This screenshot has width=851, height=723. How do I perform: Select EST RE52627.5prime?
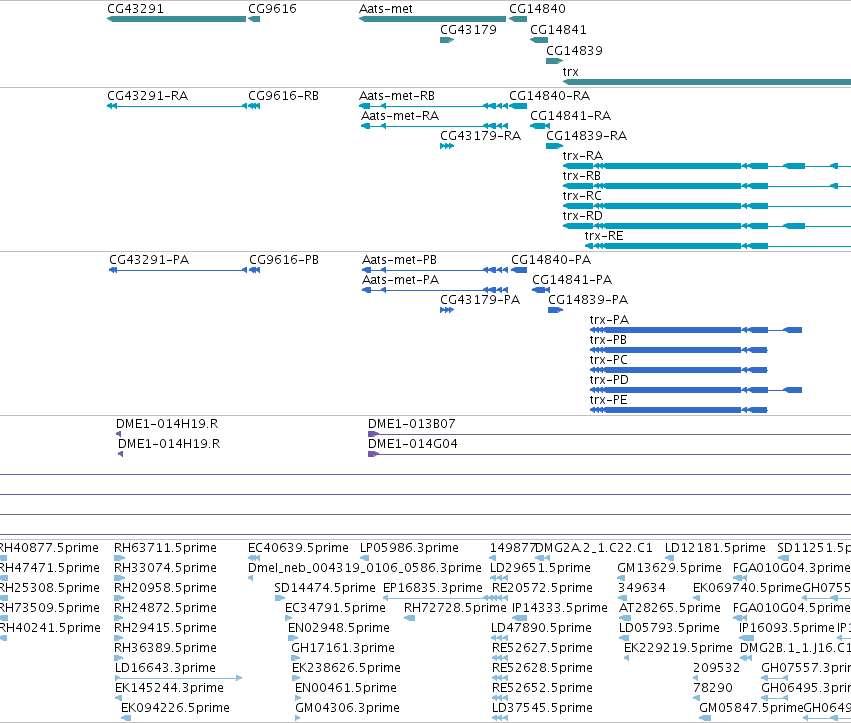[x=542, y=649]
